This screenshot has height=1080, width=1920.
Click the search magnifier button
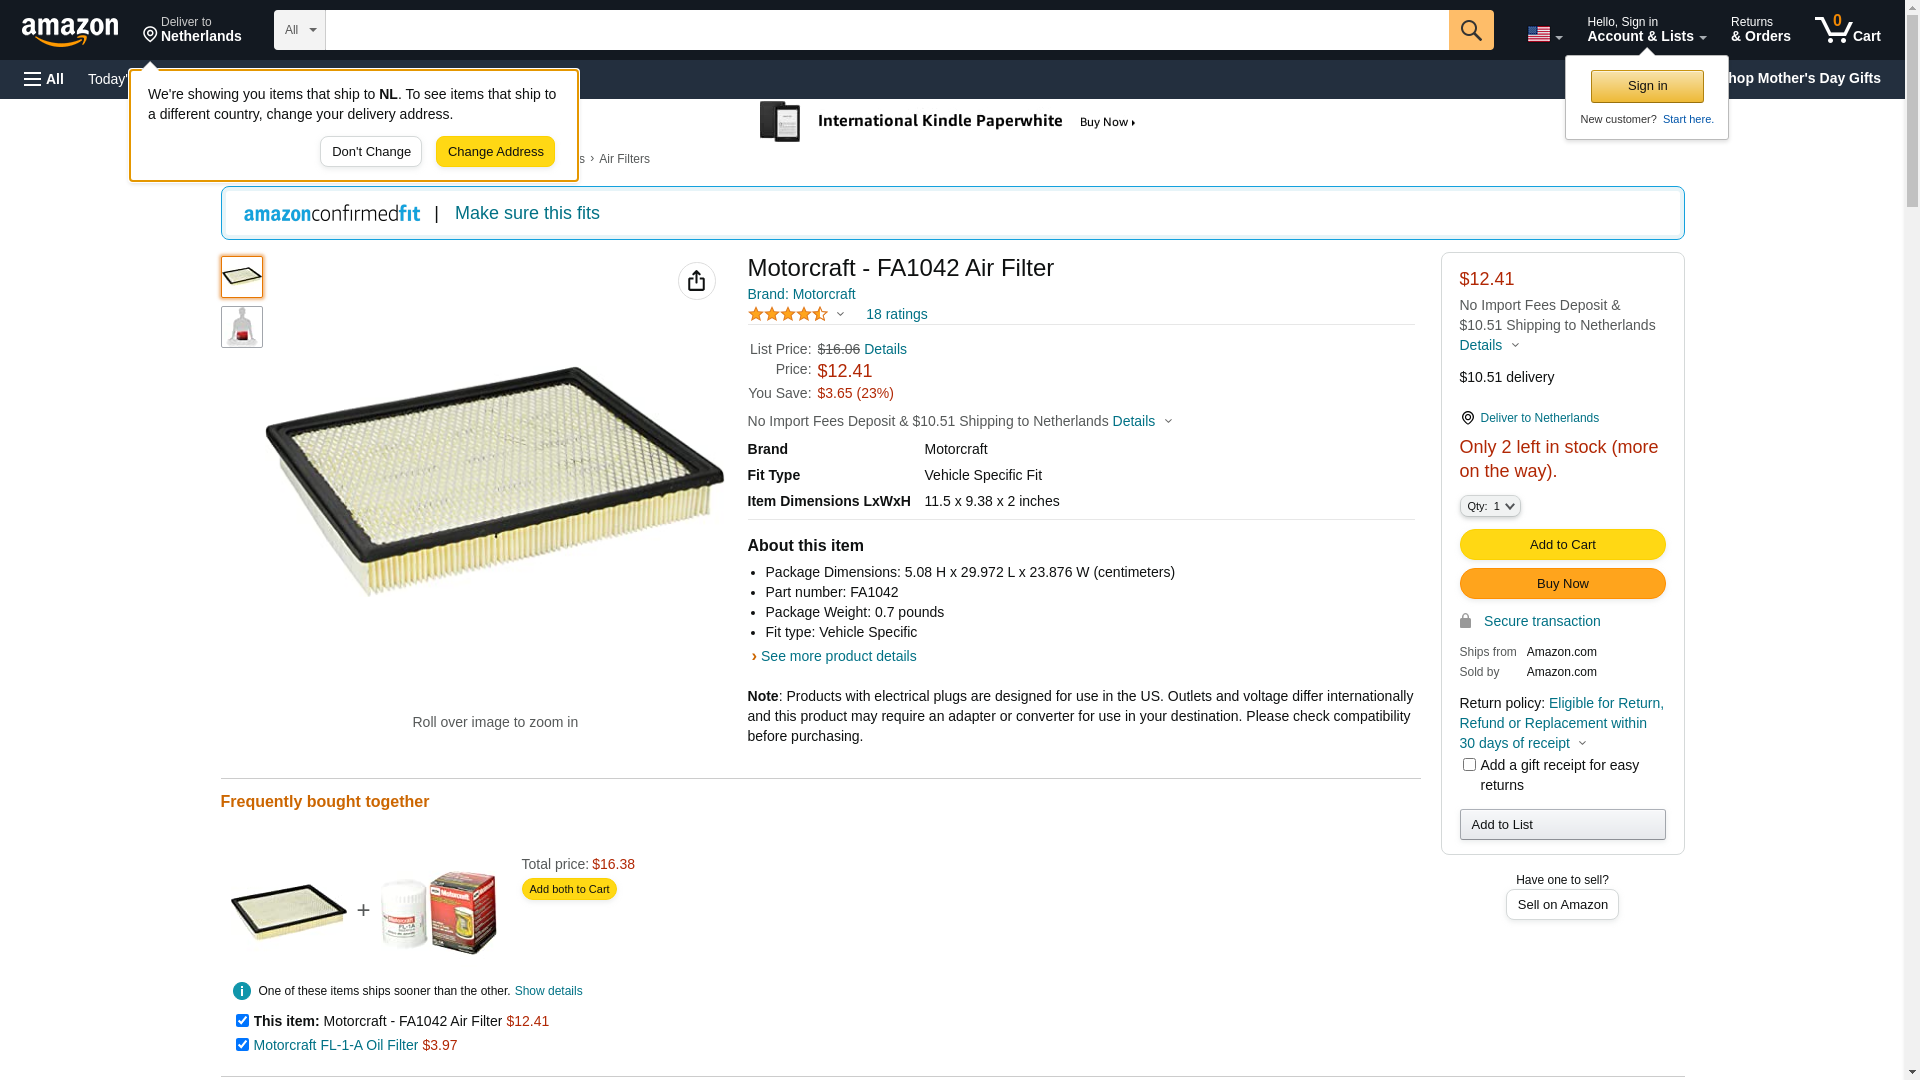click(1470, 30)
